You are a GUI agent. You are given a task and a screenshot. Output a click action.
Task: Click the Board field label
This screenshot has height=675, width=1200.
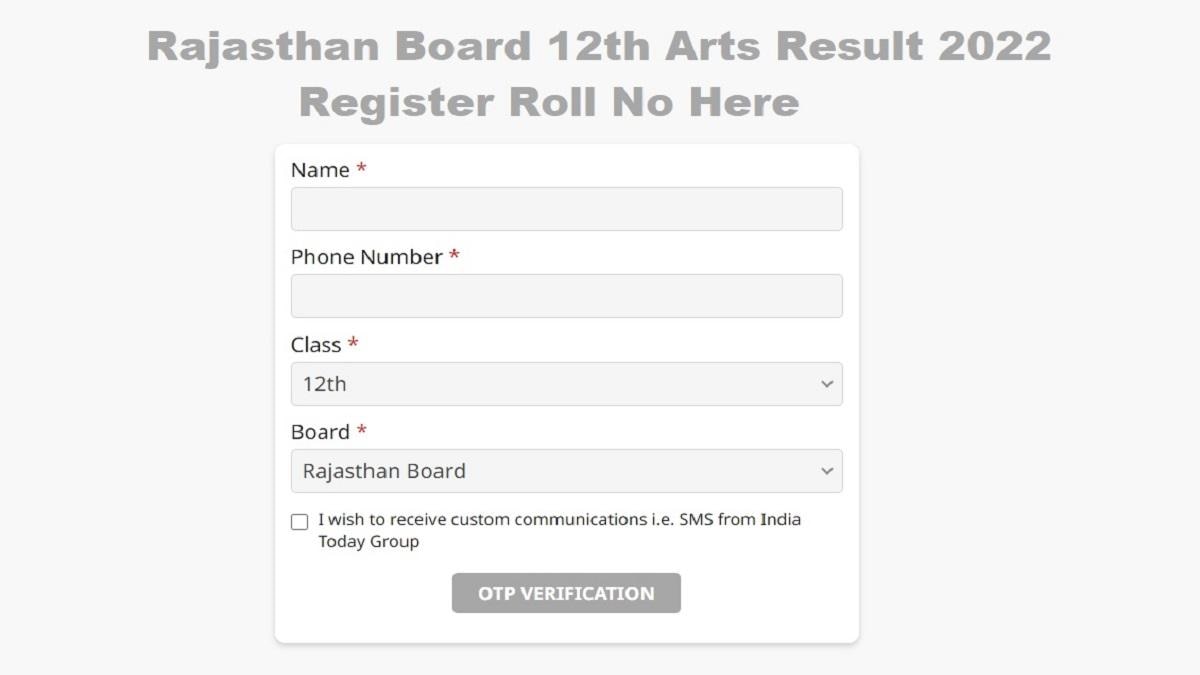coord(318,432)
